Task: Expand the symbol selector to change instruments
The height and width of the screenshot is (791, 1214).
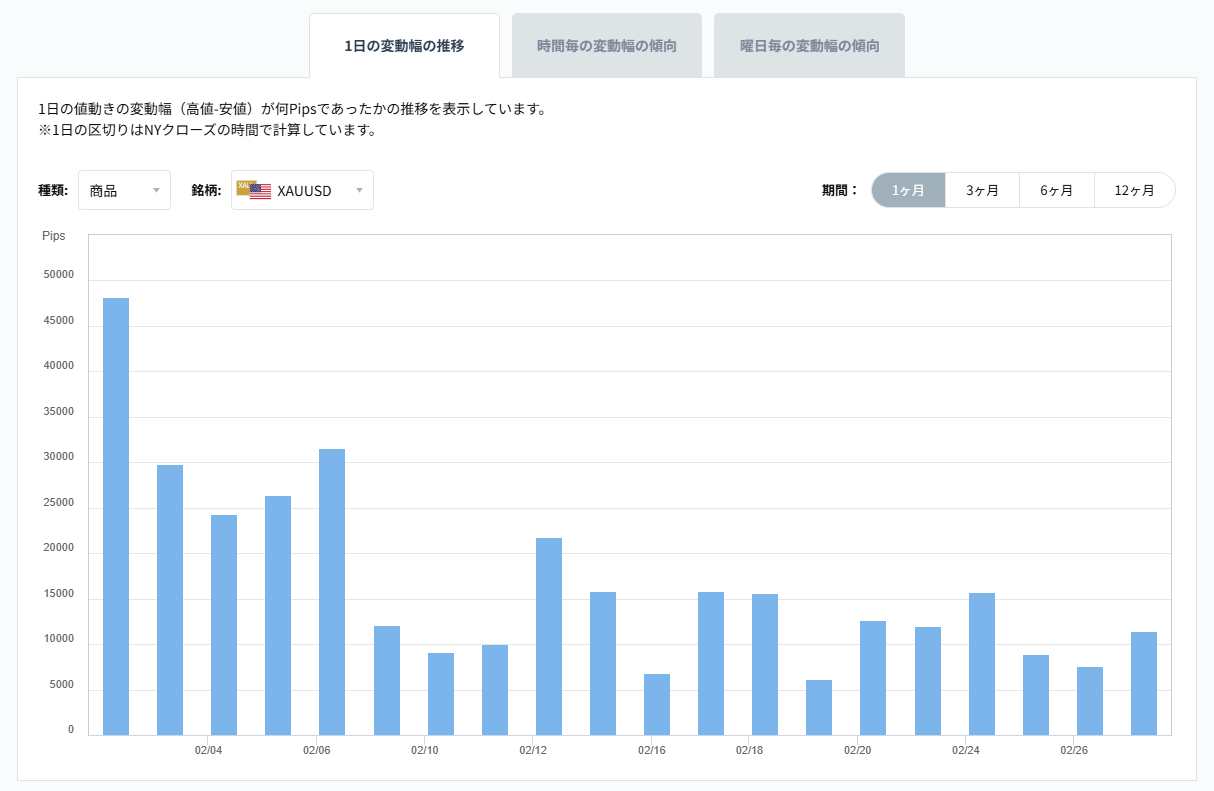Action: (302, 190)
